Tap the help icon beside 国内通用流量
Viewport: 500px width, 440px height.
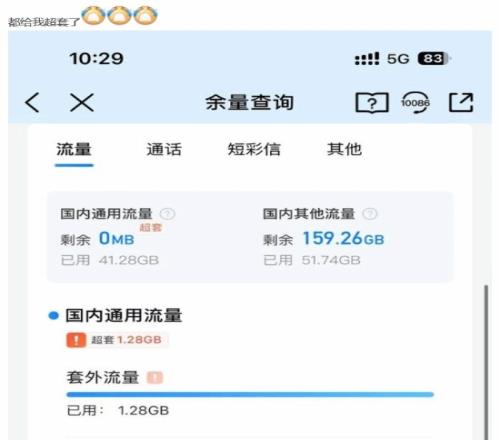(167, 214)
